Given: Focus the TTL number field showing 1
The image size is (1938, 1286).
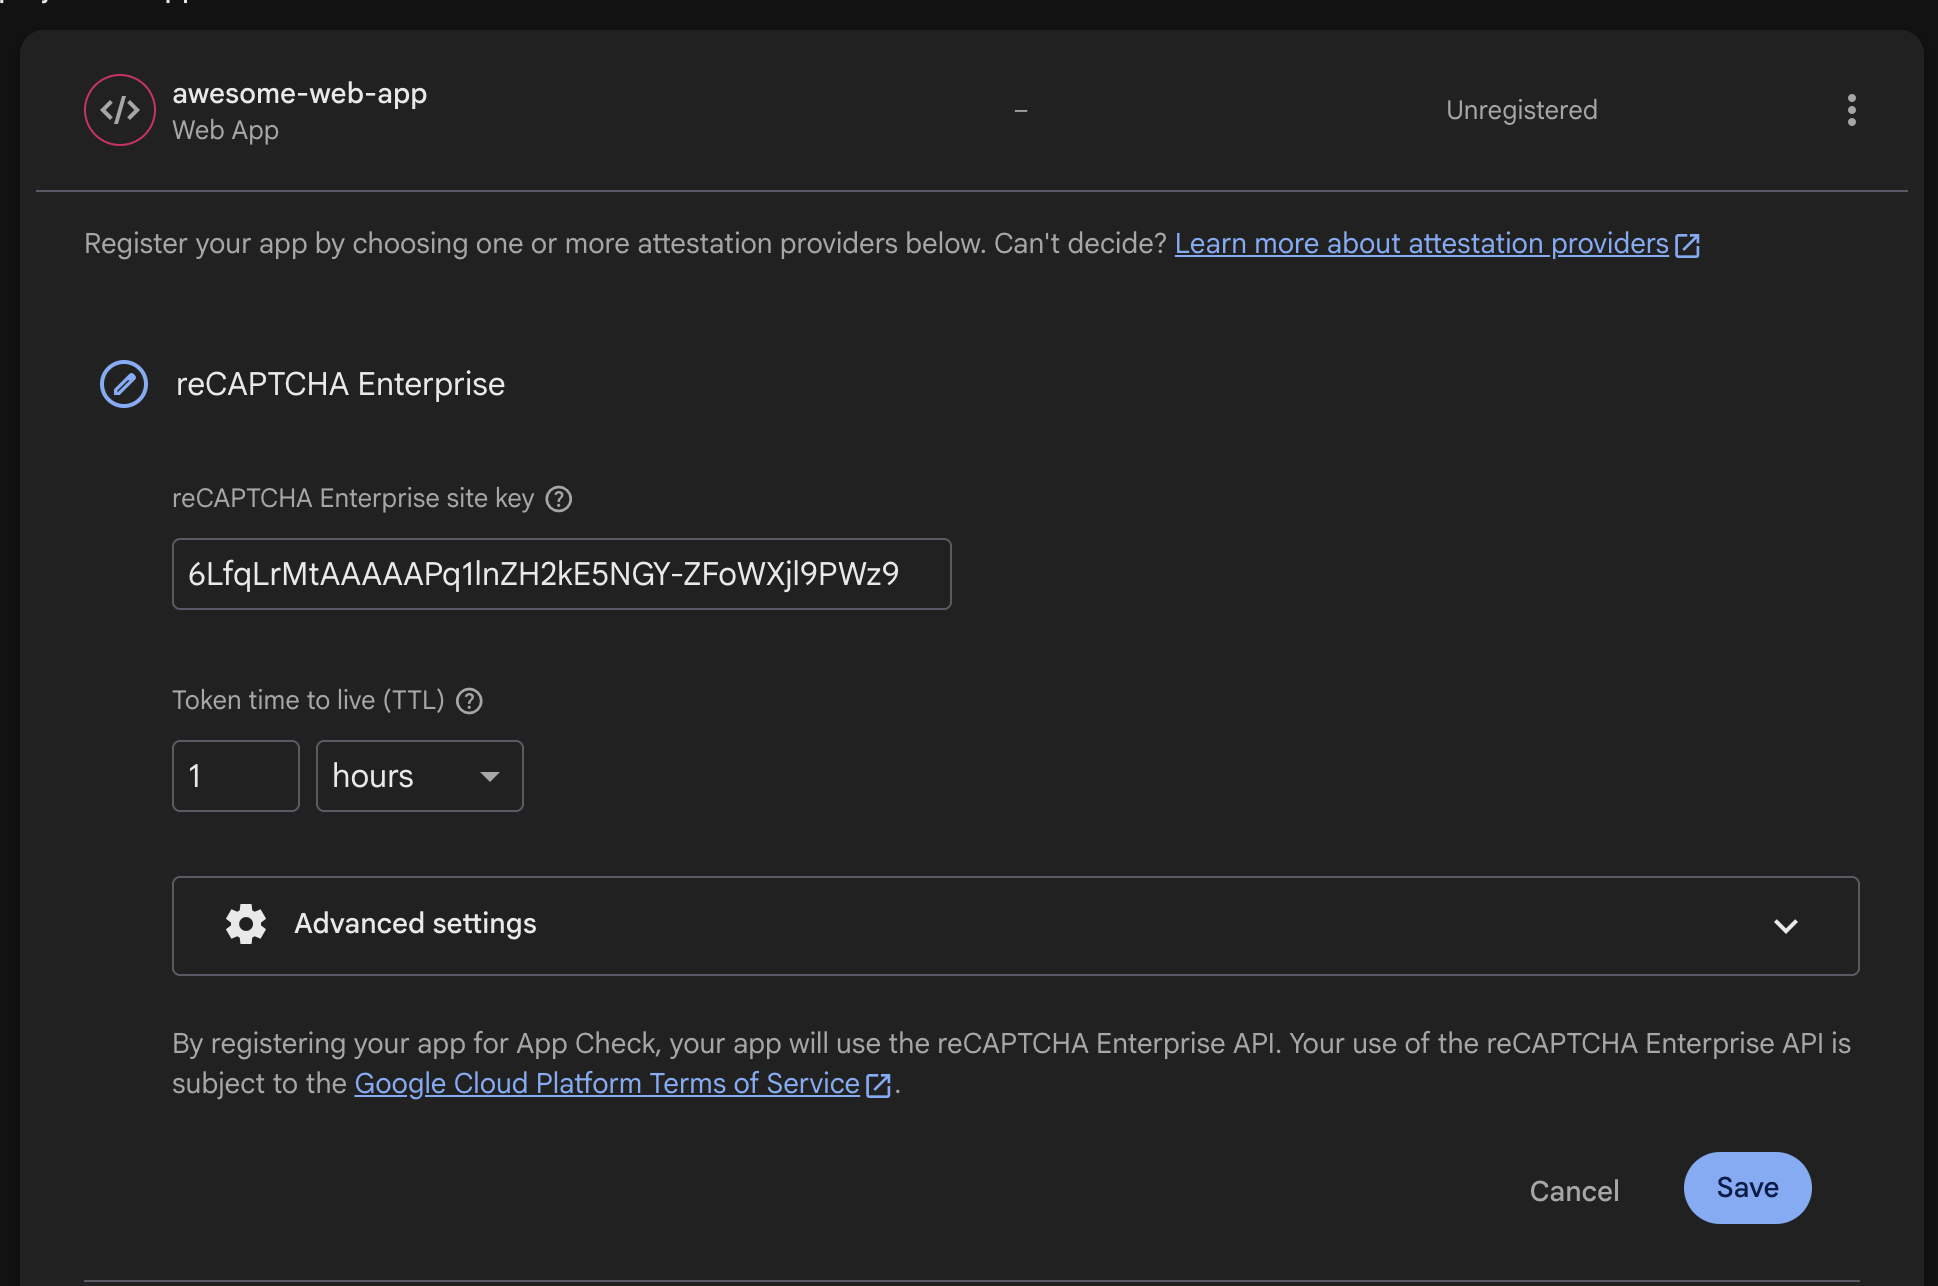Looking at the screenshot, I should point(236,776).
